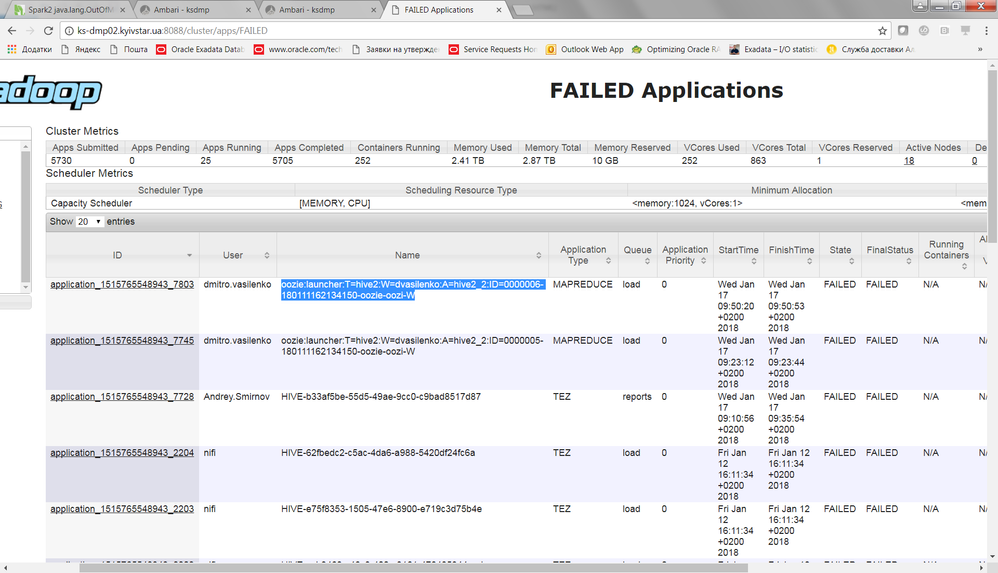Sort the table by ID column
The image size is (998, 573).
122,255
